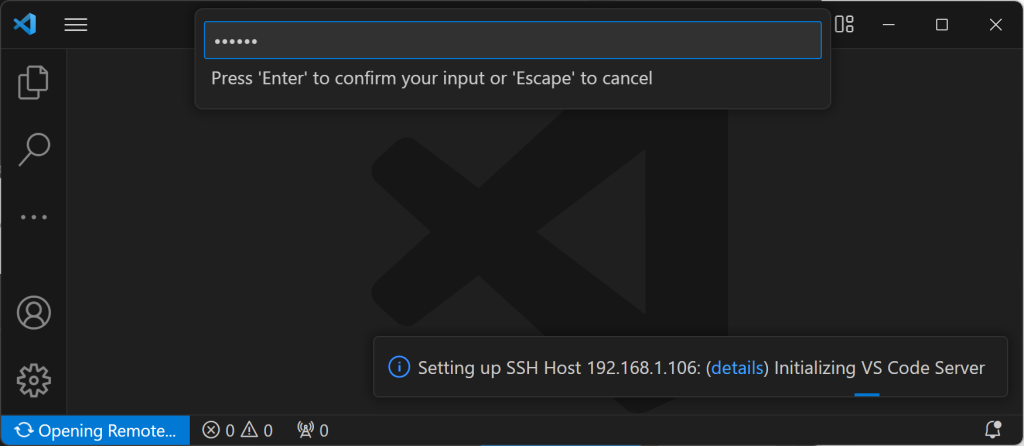
Task: Click the warning triangle count in status bar
Action: [256, 431]
